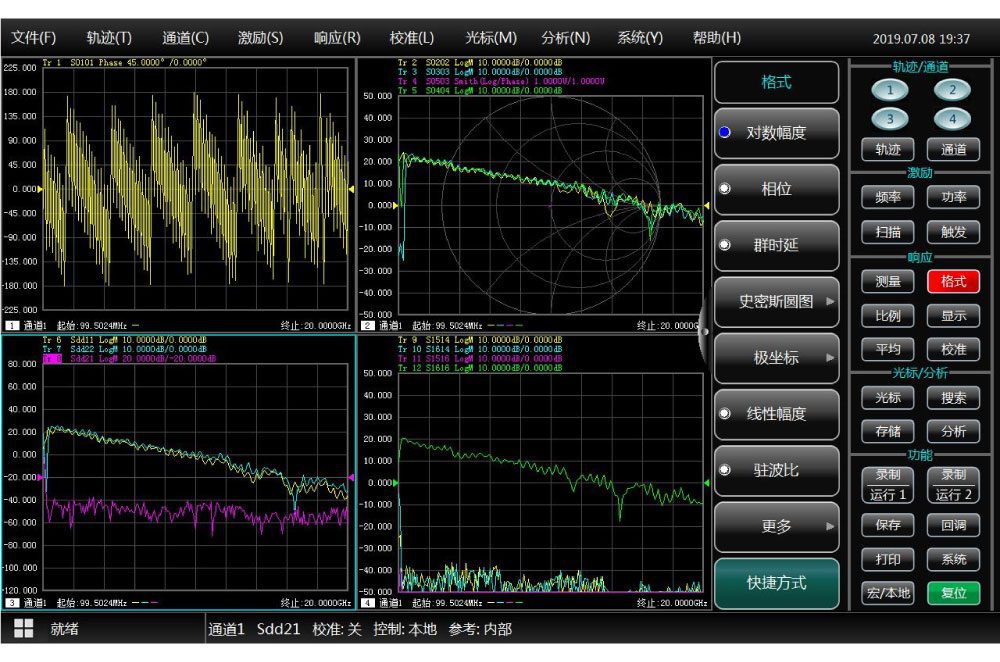1000x662 pixels.
Task: Click the Windows start icon in status bar
Action: (x=23, y=629)
